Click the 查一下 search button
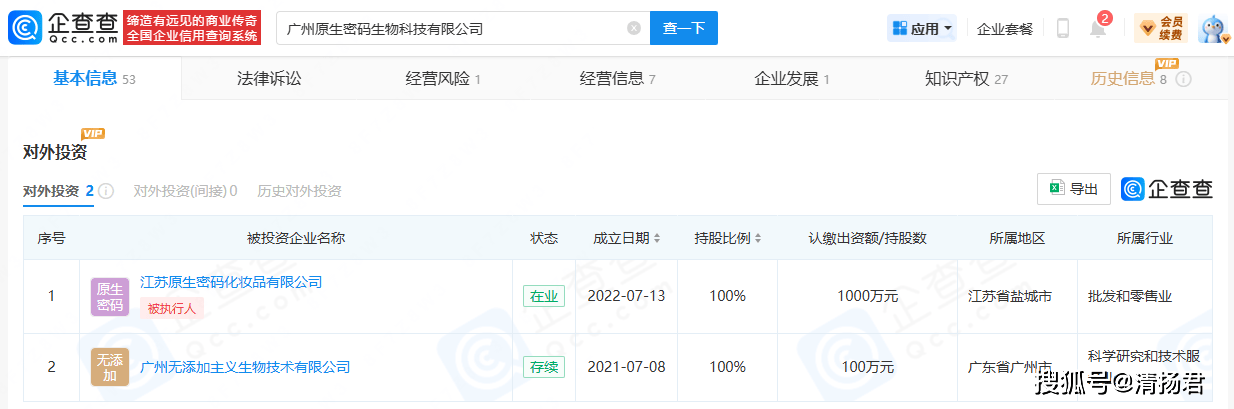This screenshot has height=409, width=1234. [x=684, y=28]
